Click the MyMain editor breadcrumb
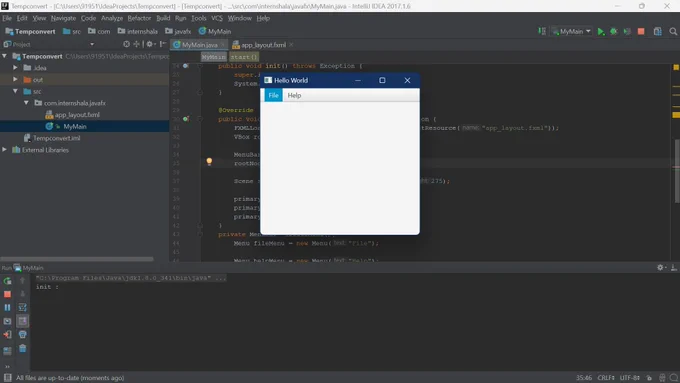Screen dimensions: 680x383 tap(213, 57)
